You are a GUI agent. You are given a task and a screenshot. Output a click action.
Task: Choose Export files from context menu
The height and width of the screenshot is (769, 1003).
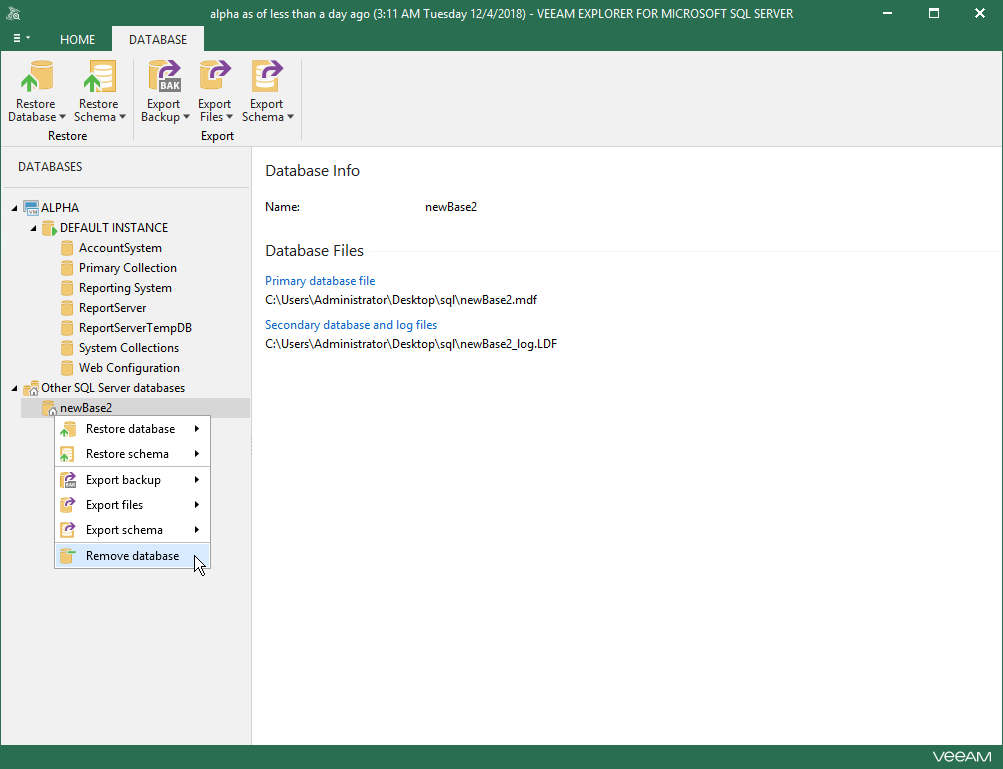pyautogui.click(x=132, y=505)
